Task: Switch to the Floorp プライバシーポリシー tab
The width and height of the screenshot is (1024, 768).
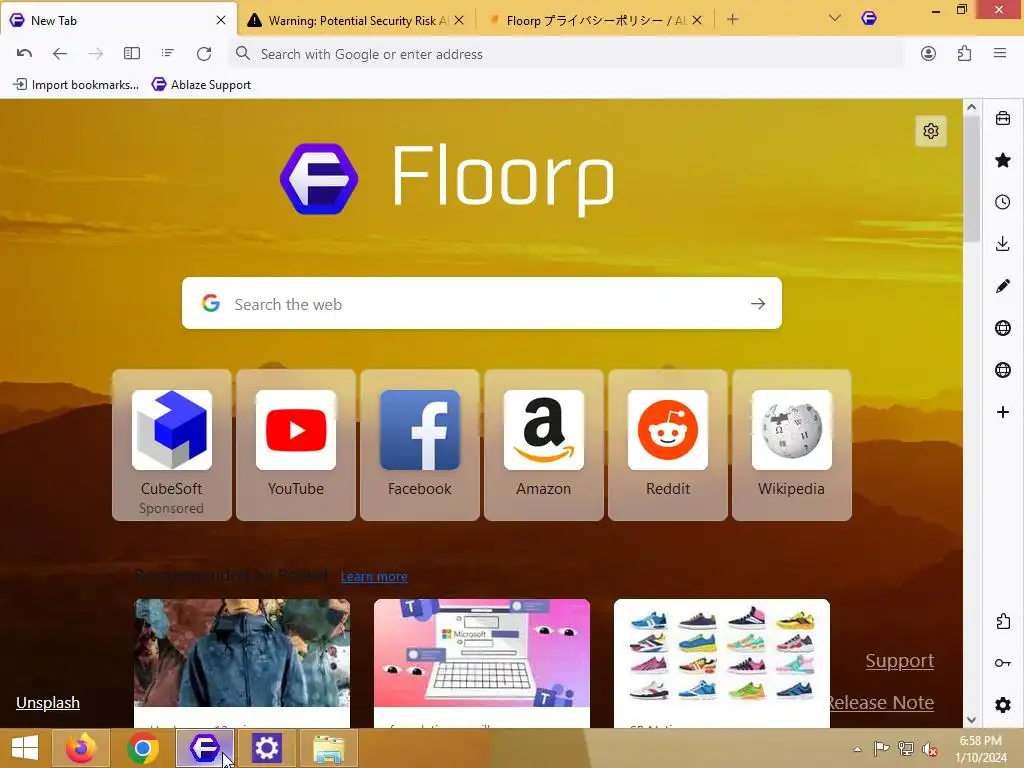Action: 594,20
